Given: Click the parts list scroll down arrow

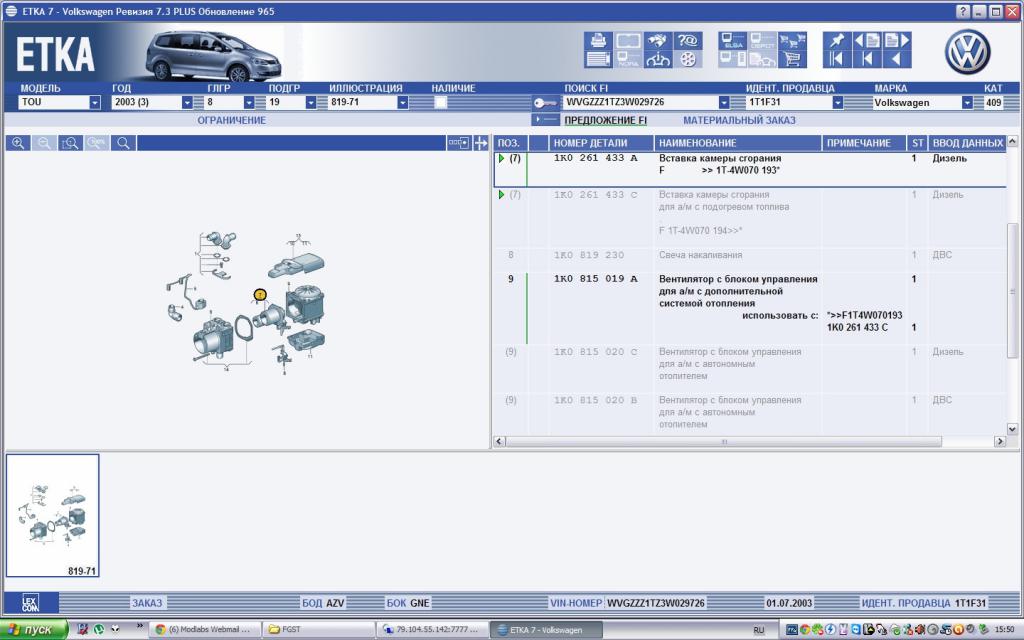Looking at the screenshot, I should (1012, 429).
